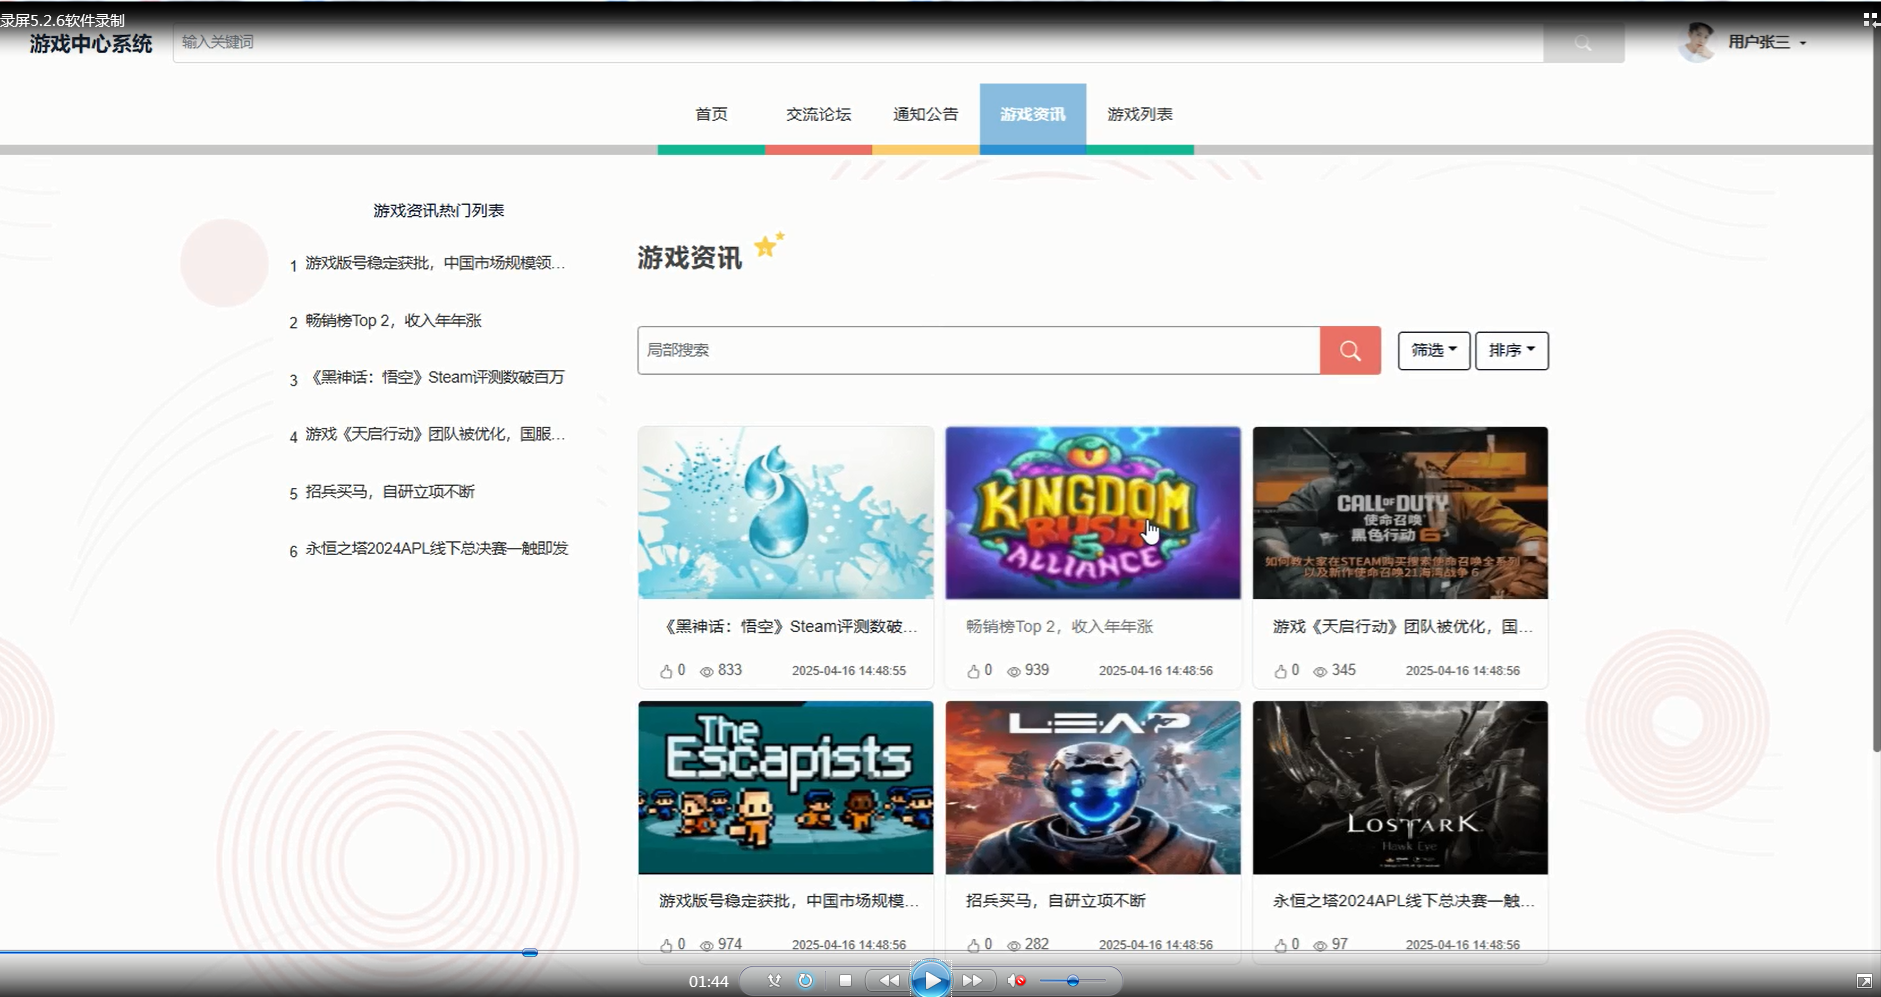Click the date 2025-04-16 14:48:55

click(x=849, y=671)
